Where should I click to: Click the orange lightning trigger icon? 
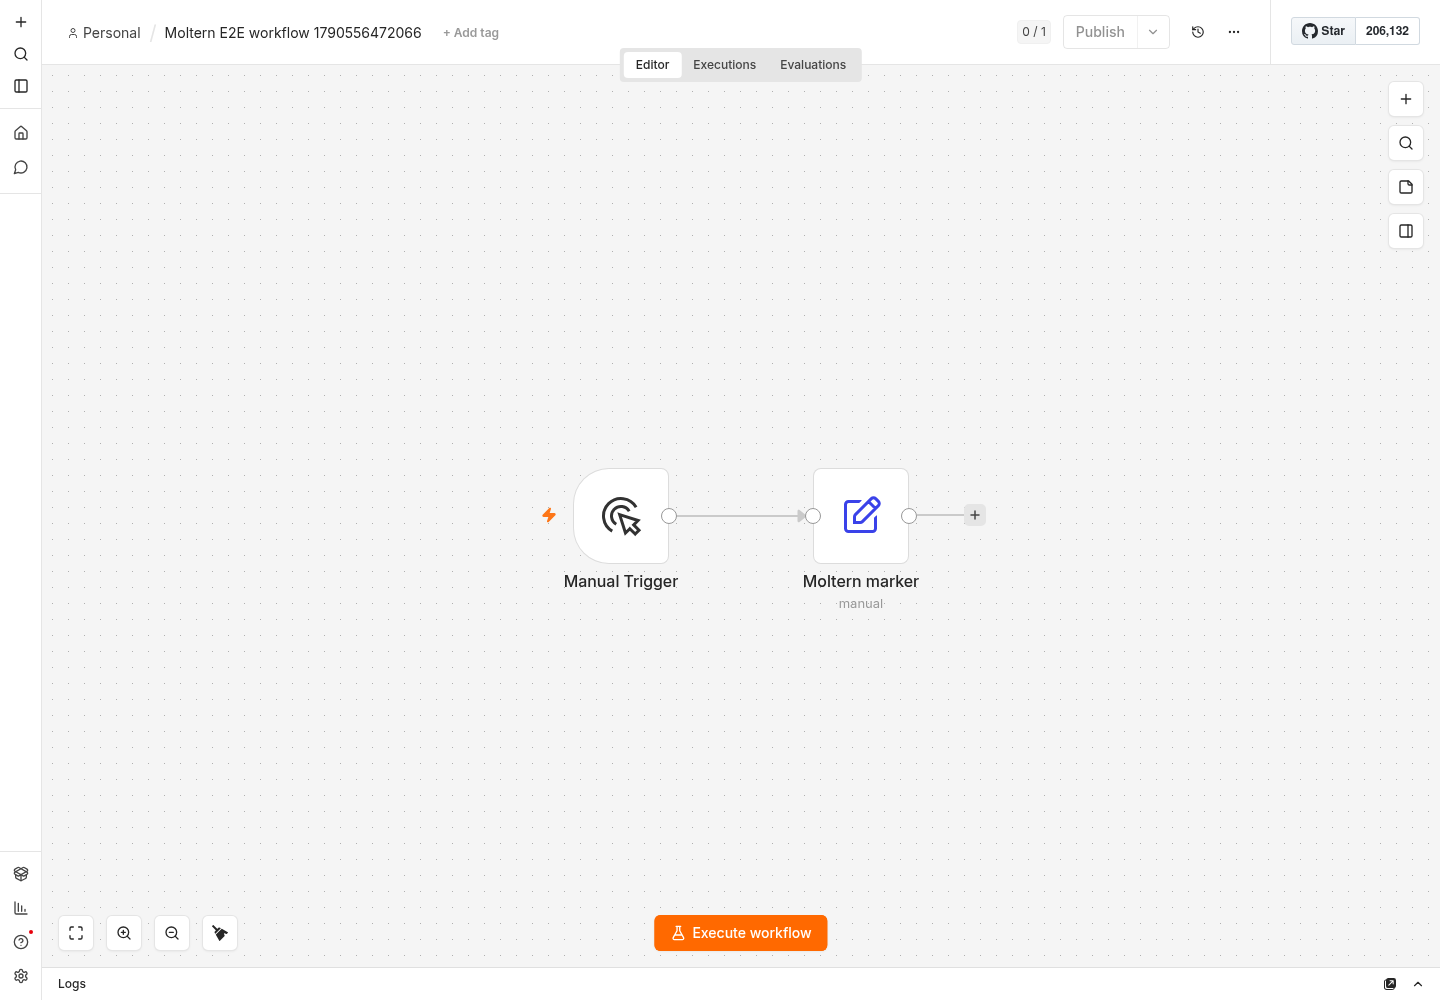point(549,515)
